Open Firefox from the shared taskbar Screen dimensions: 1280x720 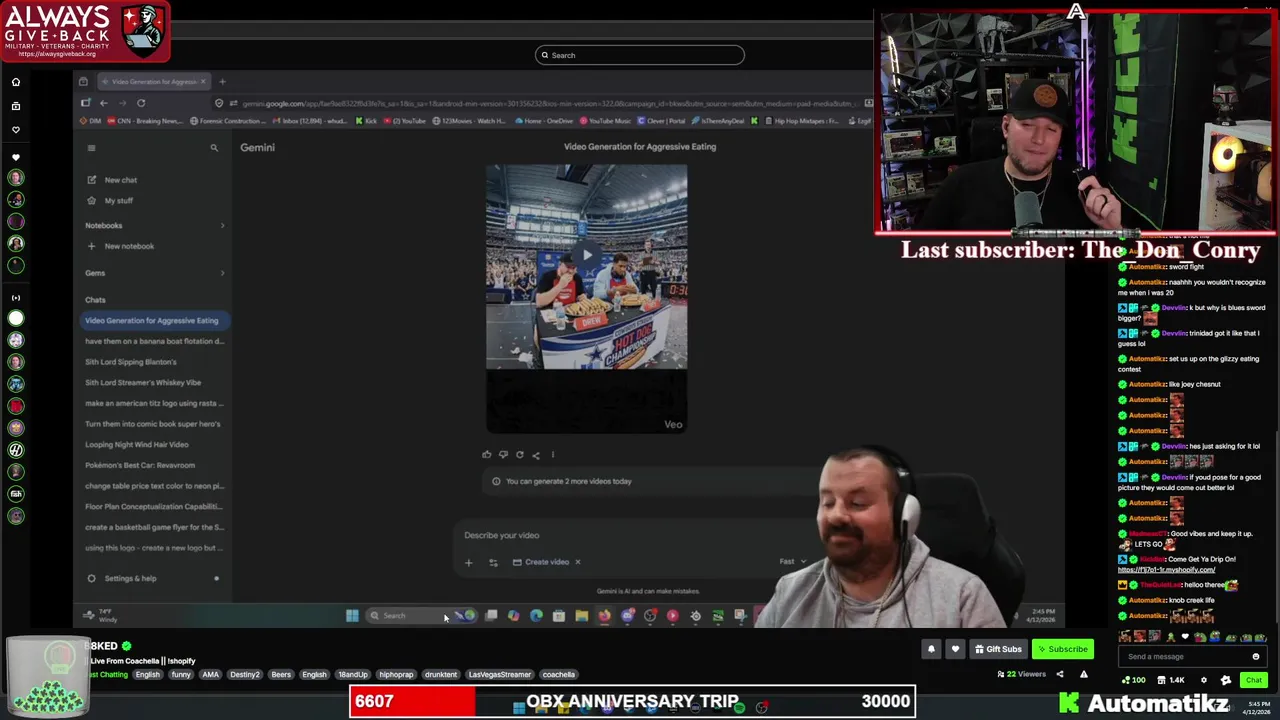605,616
